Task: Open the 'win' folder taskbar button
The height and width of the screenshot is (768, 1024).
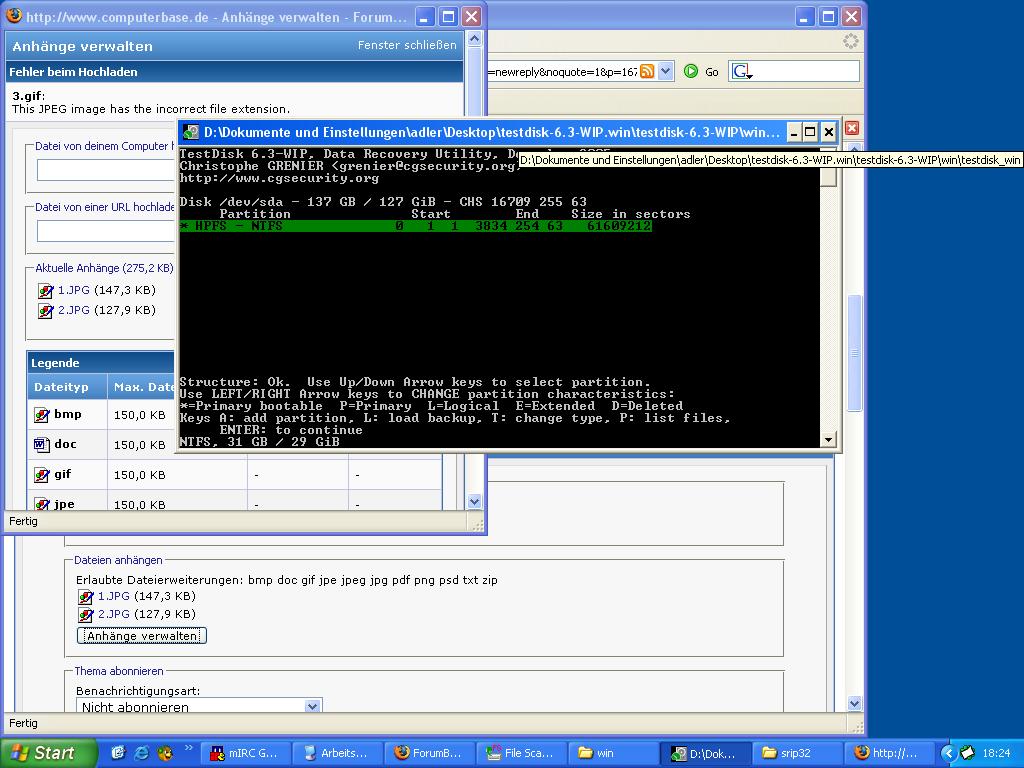Action: click(613, 753)
